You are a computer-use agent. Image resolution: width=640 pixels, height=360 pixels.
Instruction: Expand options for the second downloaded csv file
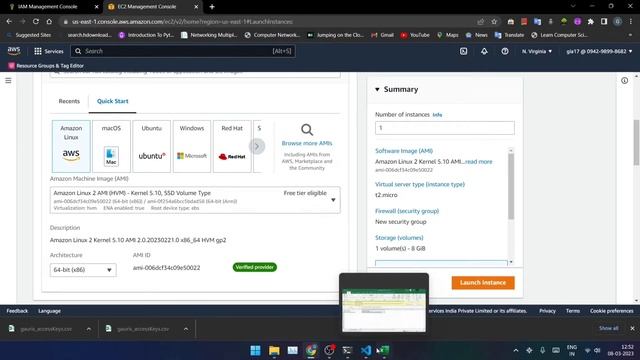[x=186, y=329]
